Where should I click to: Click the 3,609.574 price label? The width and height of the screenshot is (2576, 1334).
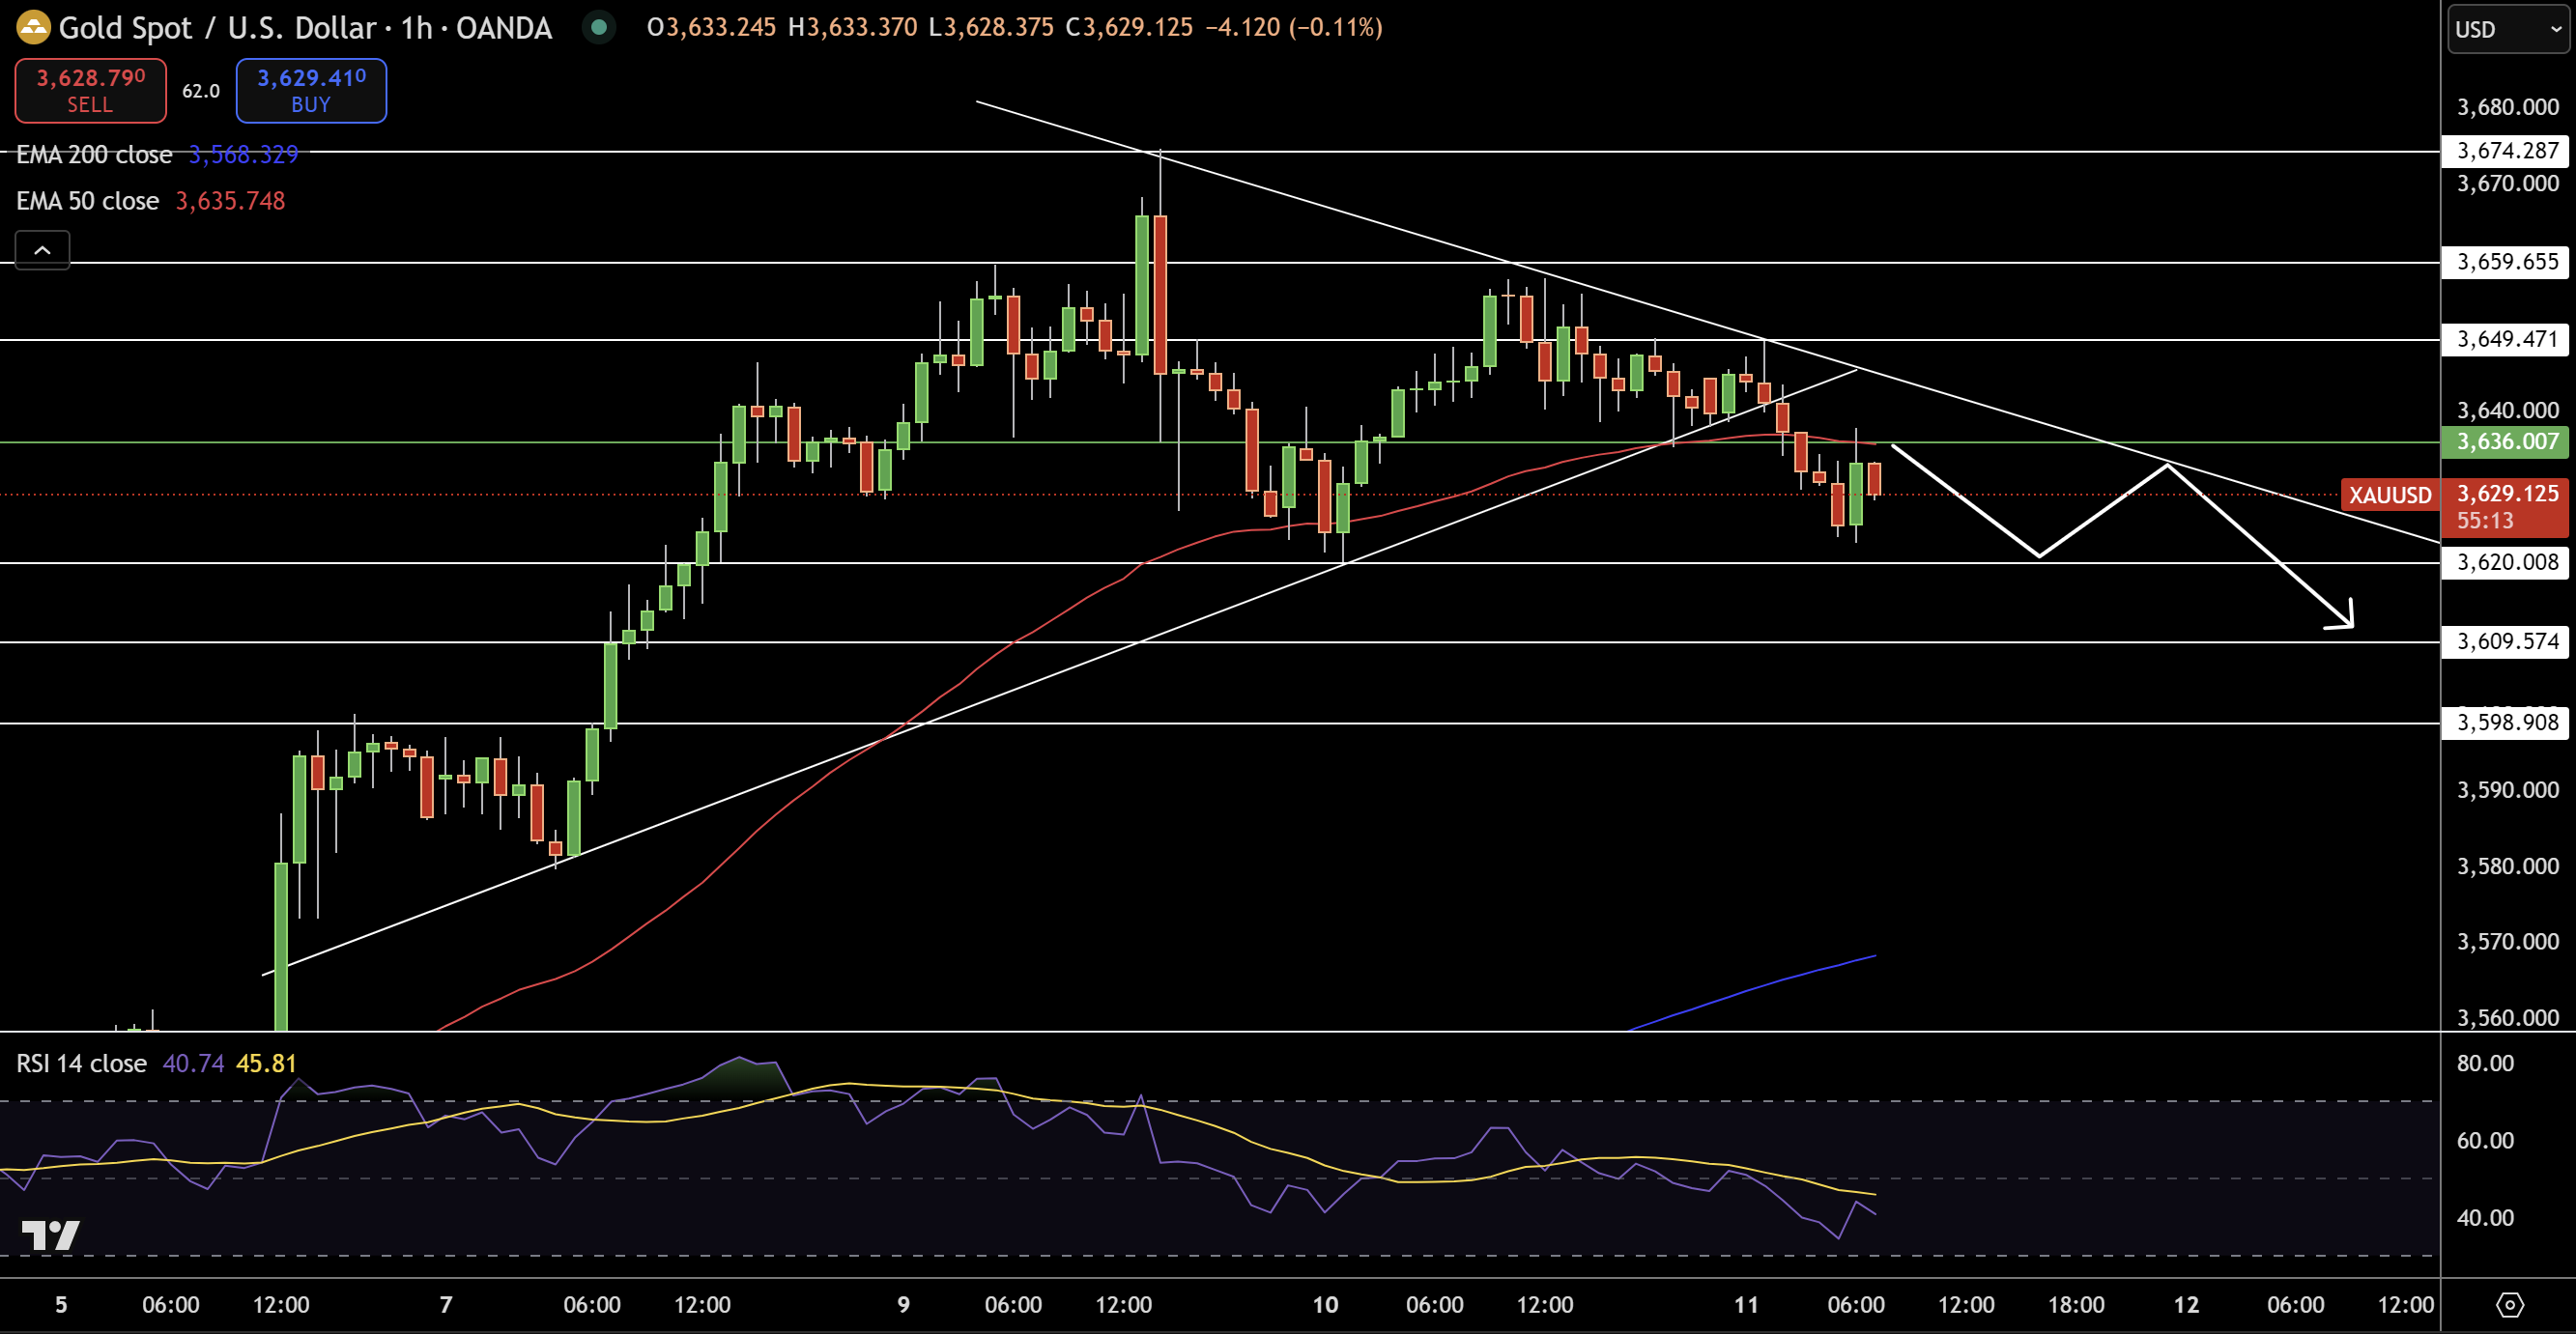tap(2507, 641)
